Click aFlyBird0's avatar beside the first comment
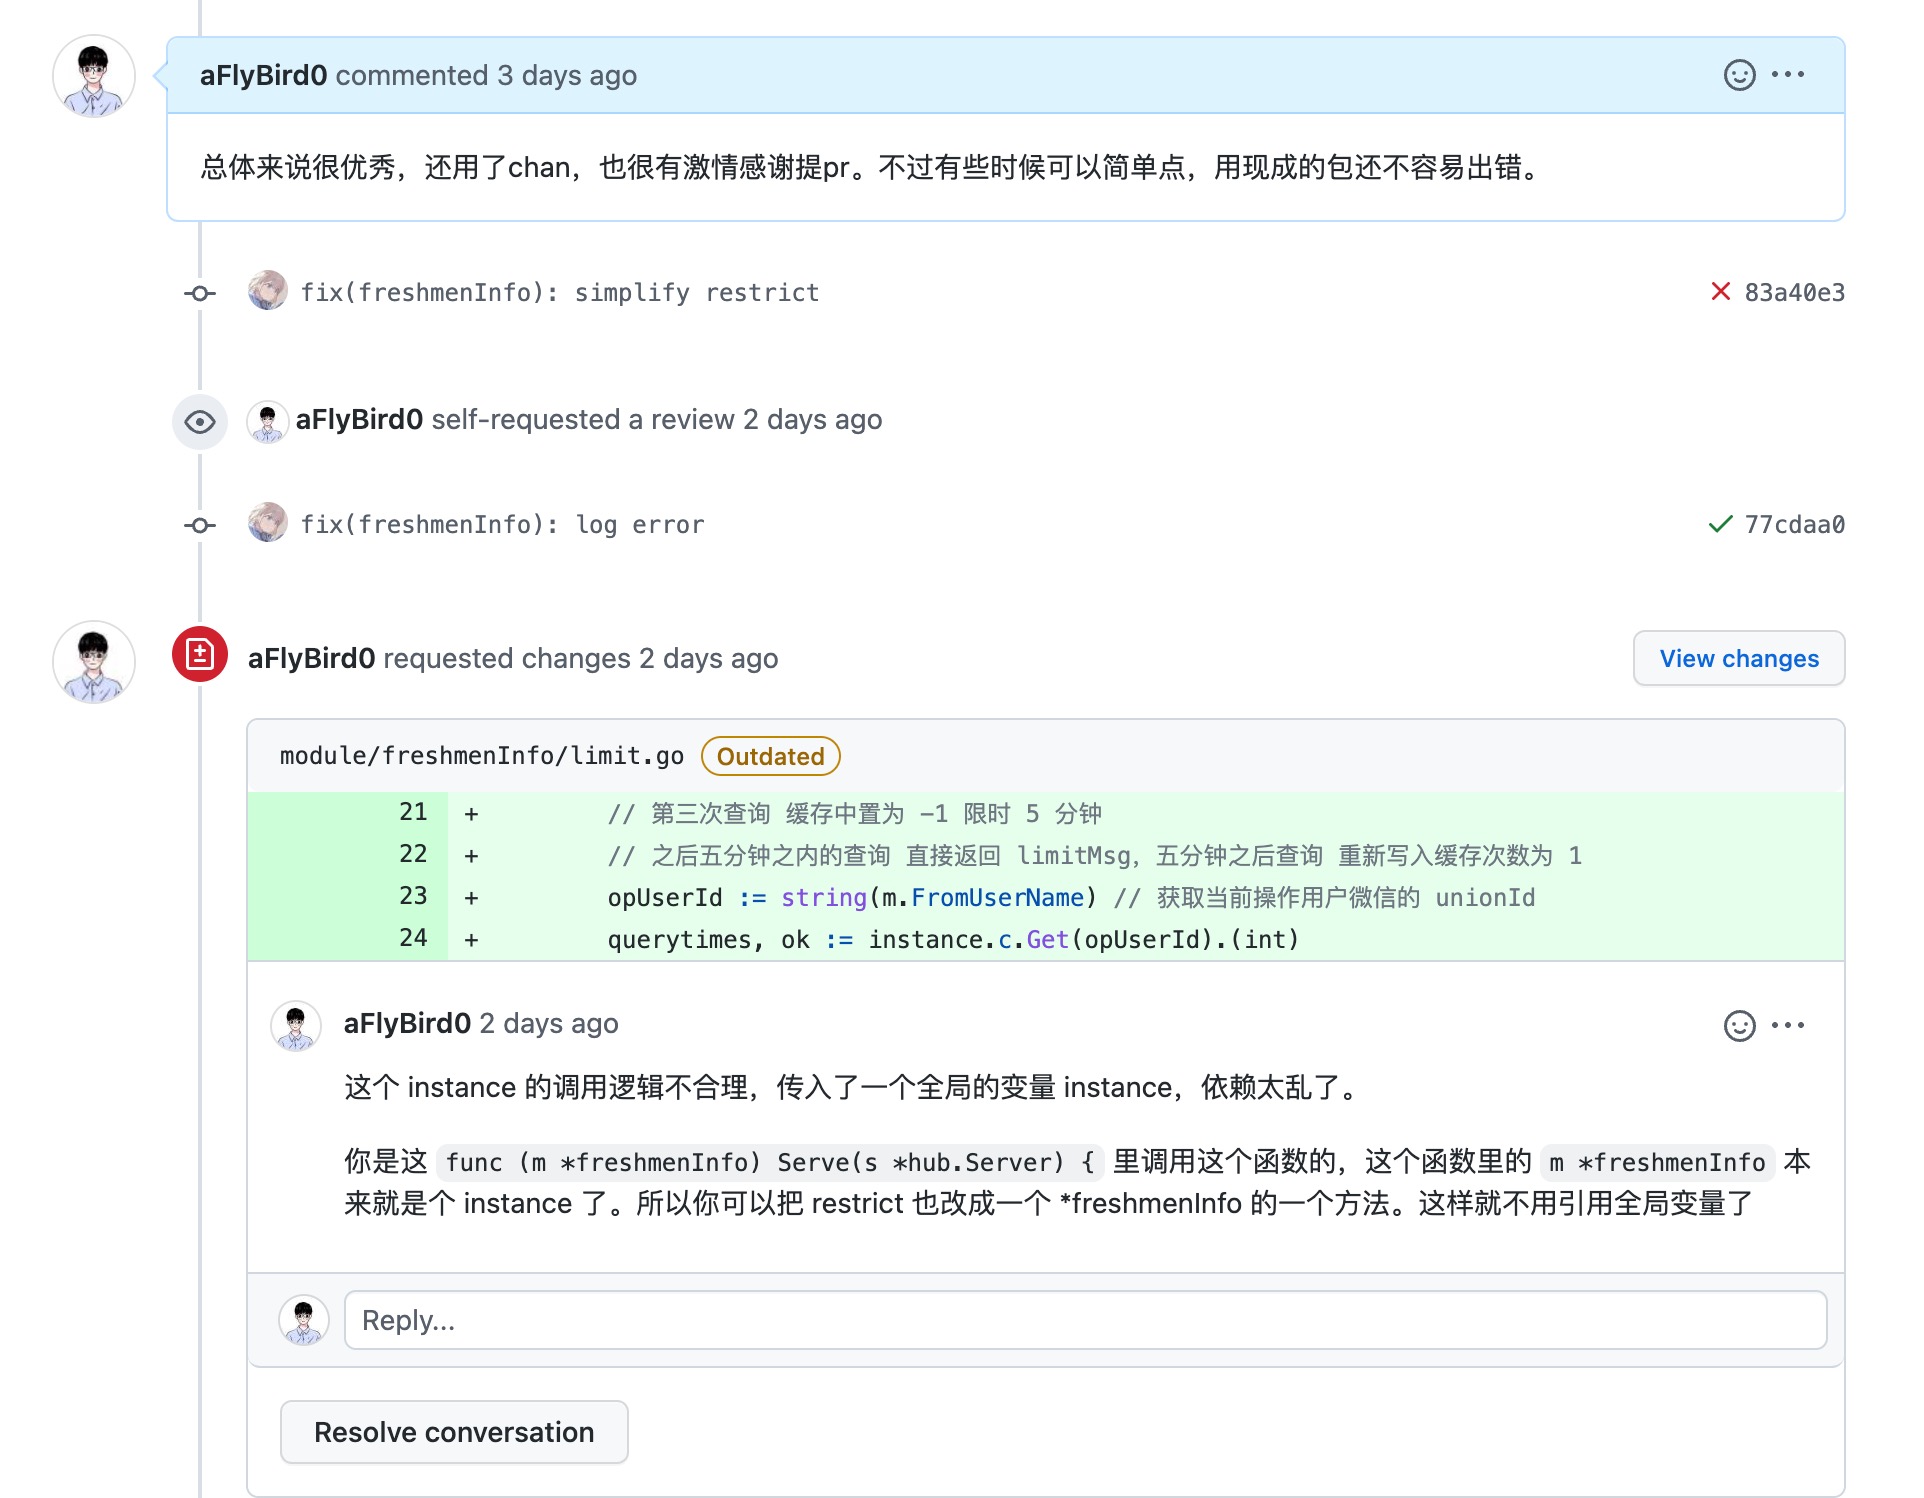Screen dimensions: 1924x1498 (93, 76)
